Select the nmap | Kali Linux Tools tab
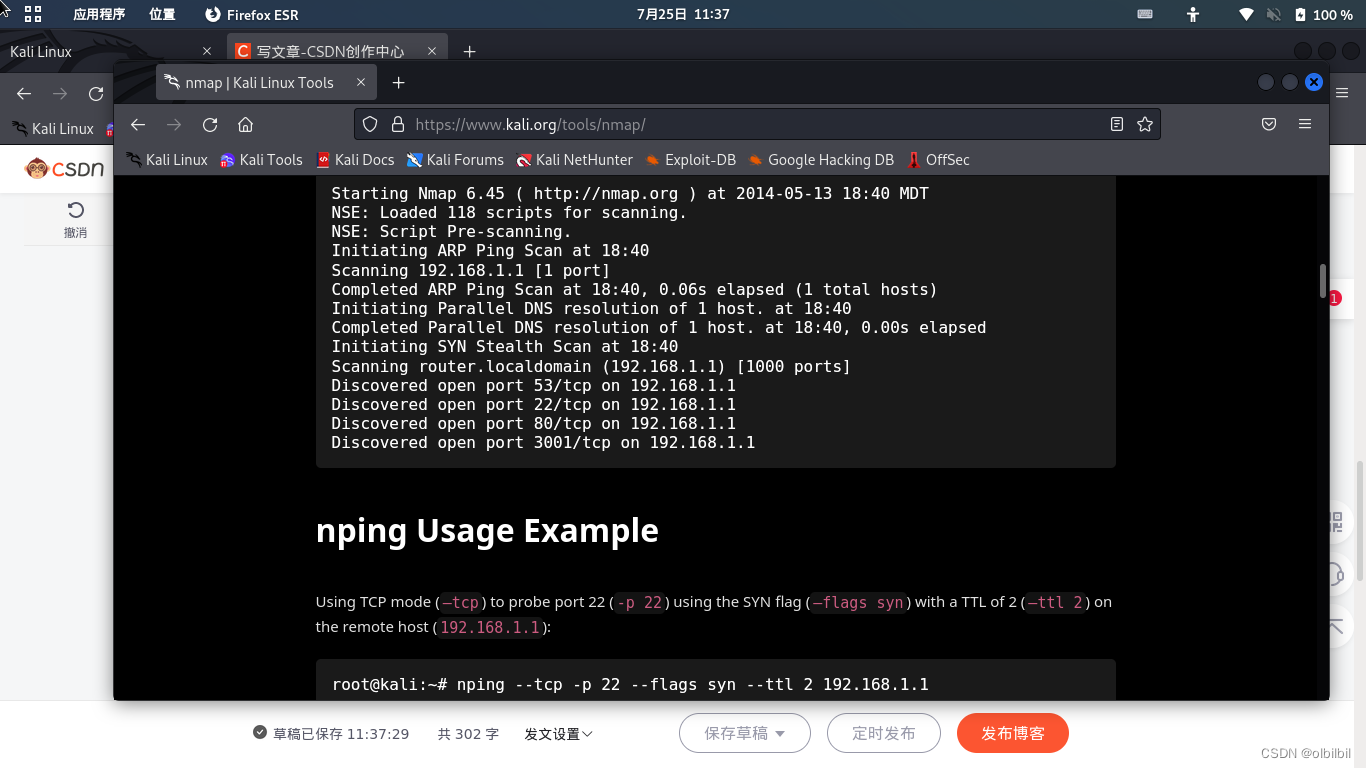 [266, 83]
